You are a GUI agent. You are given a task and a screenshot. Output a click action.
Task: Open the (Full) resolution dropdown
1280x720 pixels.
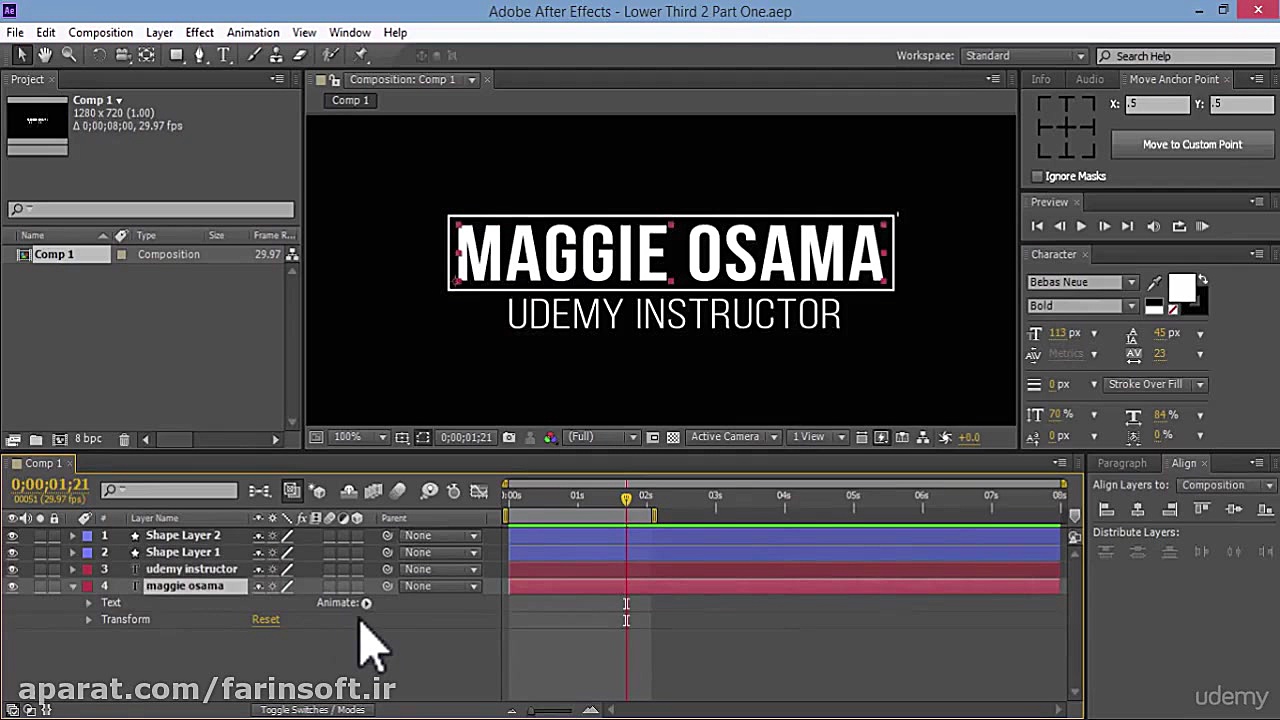pos(603,437)
